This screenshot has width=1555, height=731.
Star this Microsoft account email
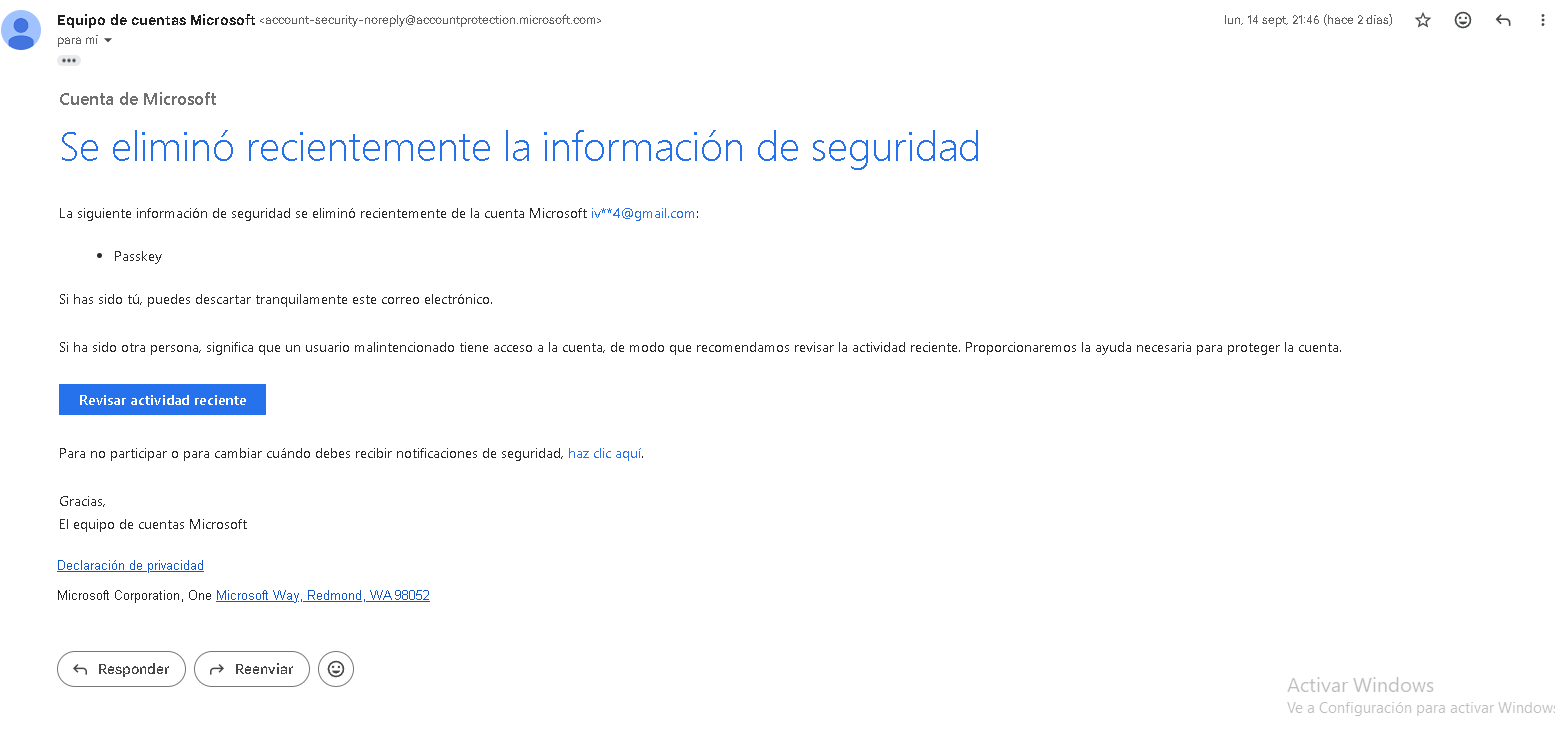tap(1423, 20)
